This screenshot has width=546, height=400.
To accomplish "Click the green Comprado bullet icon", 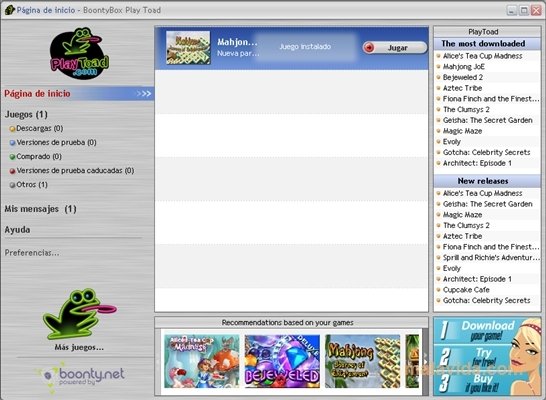I will coord(13,157).
